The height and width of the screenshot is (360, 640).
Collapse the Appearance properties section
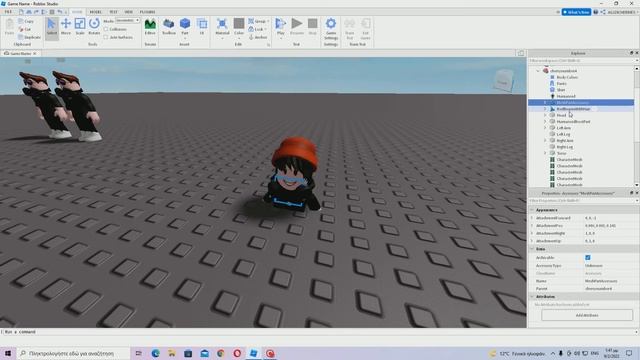point(532,210)
